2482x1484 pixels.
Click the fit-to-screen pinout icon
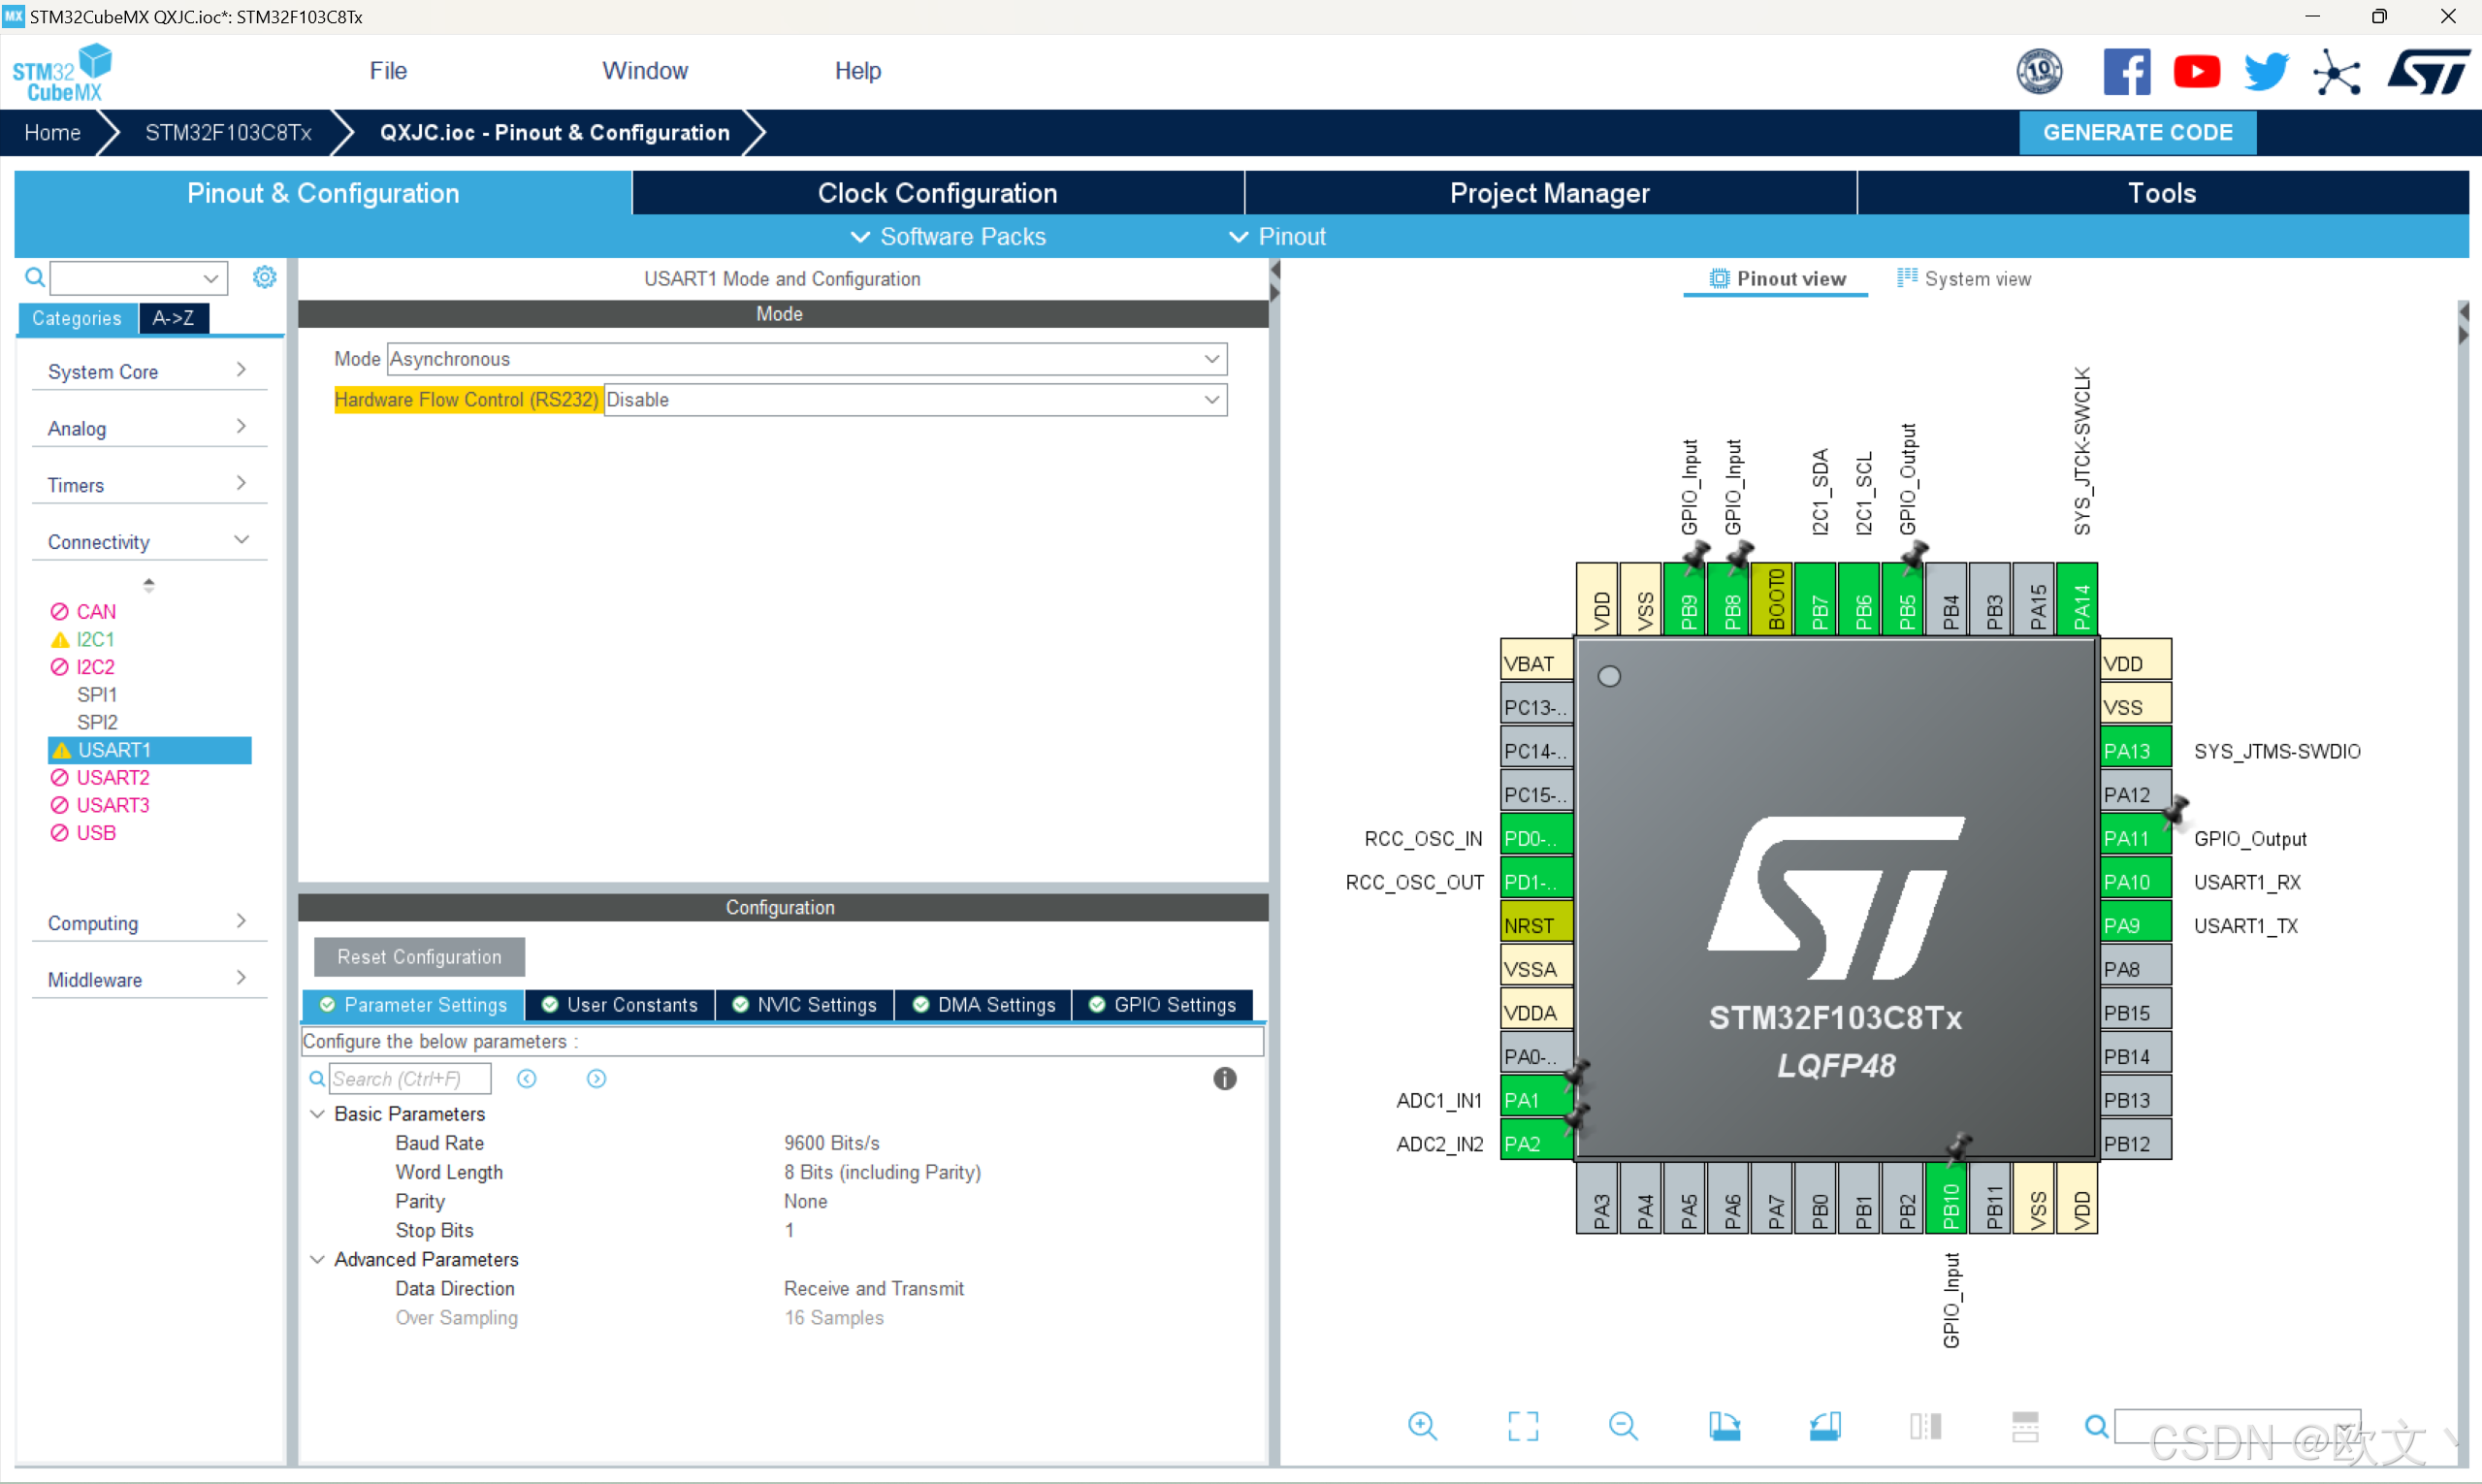click(1523, 1426)
